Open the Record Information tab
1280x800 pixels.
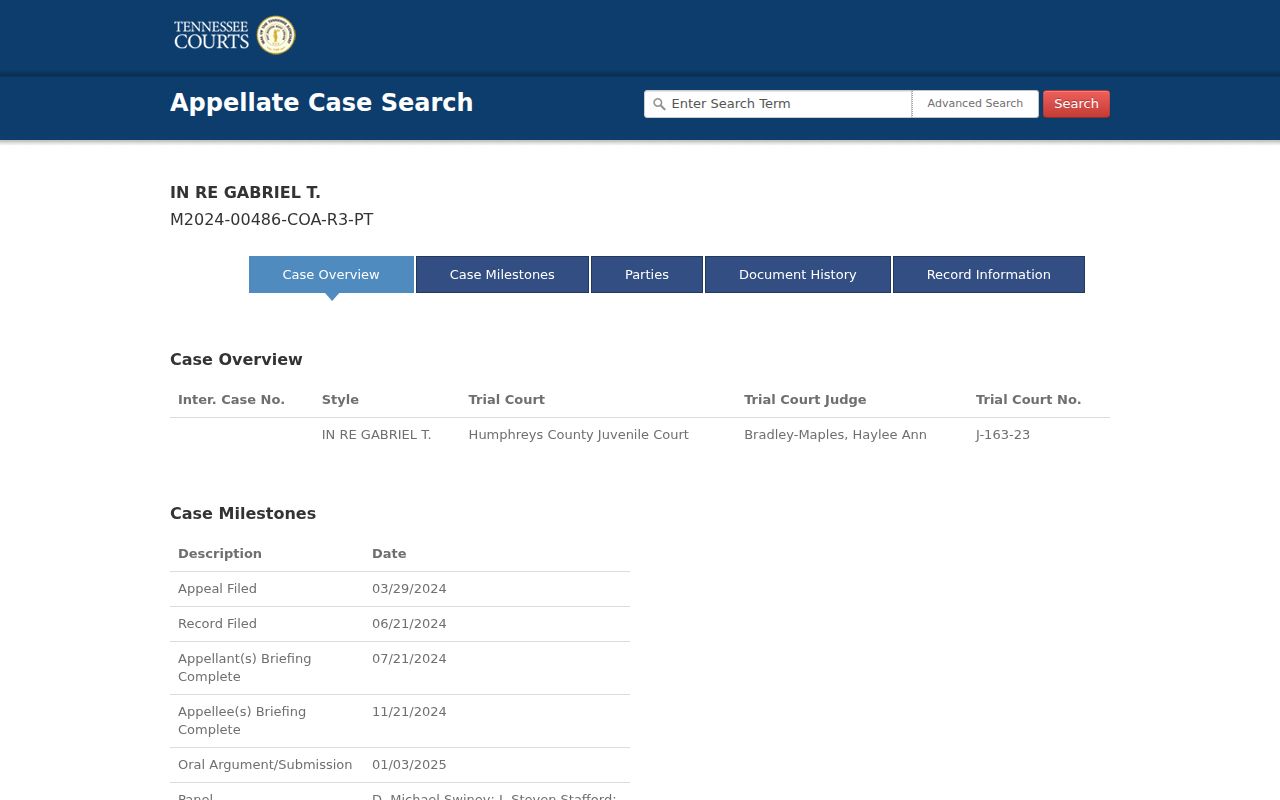tap(989, 274)
